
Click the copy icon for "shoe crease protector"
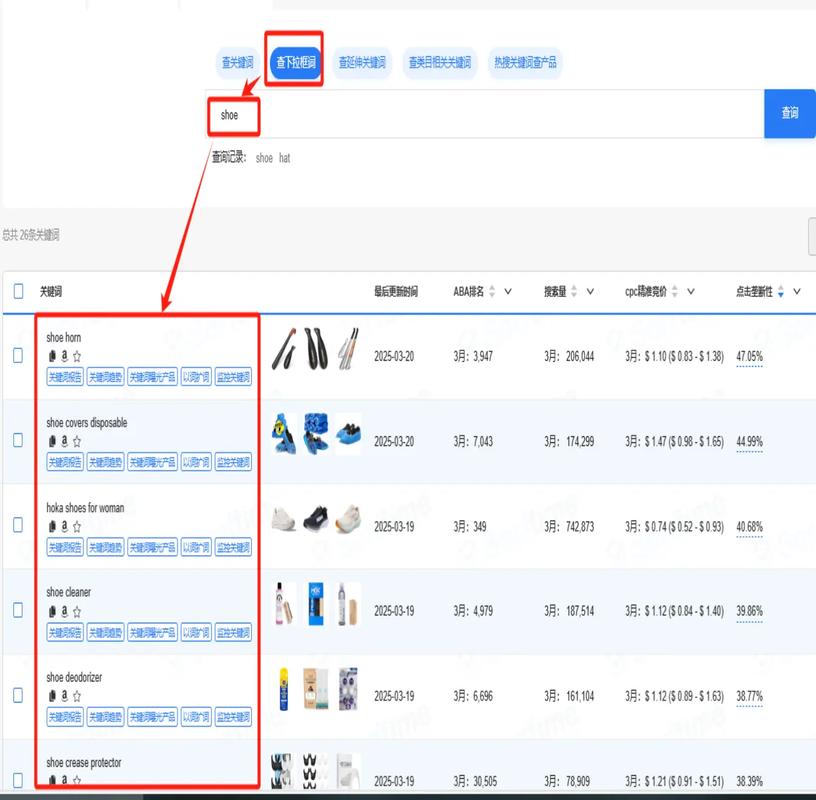(x=52, y=780)
